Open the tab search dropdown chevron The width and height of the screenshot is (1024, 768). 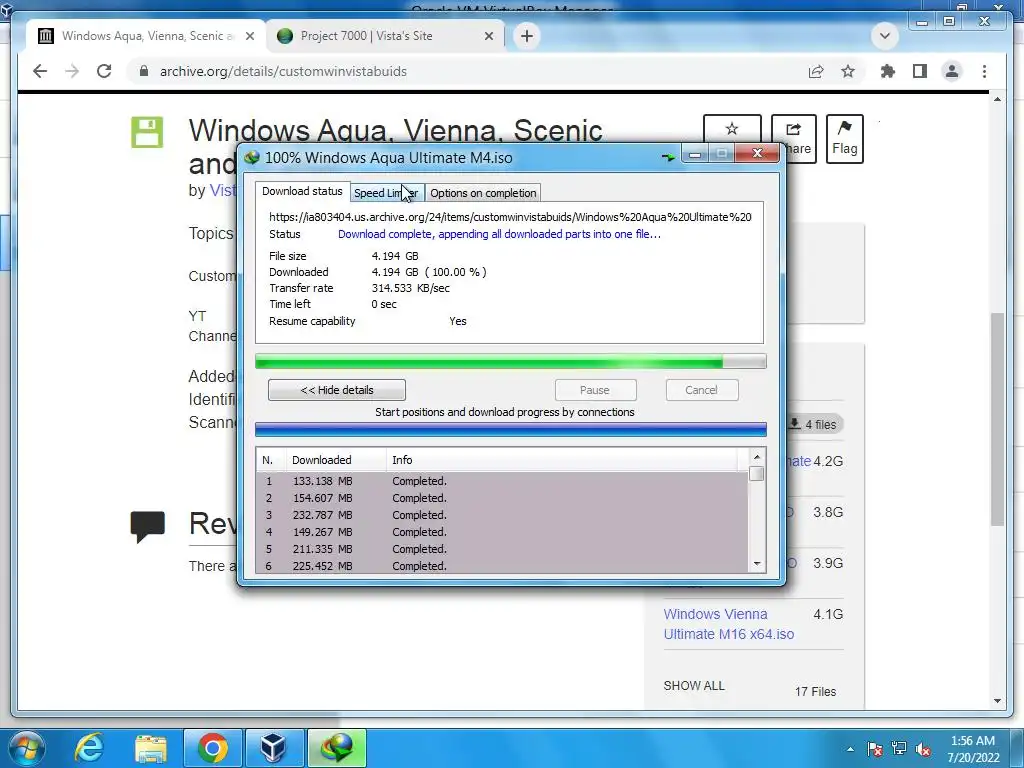[x=885, y=36]
